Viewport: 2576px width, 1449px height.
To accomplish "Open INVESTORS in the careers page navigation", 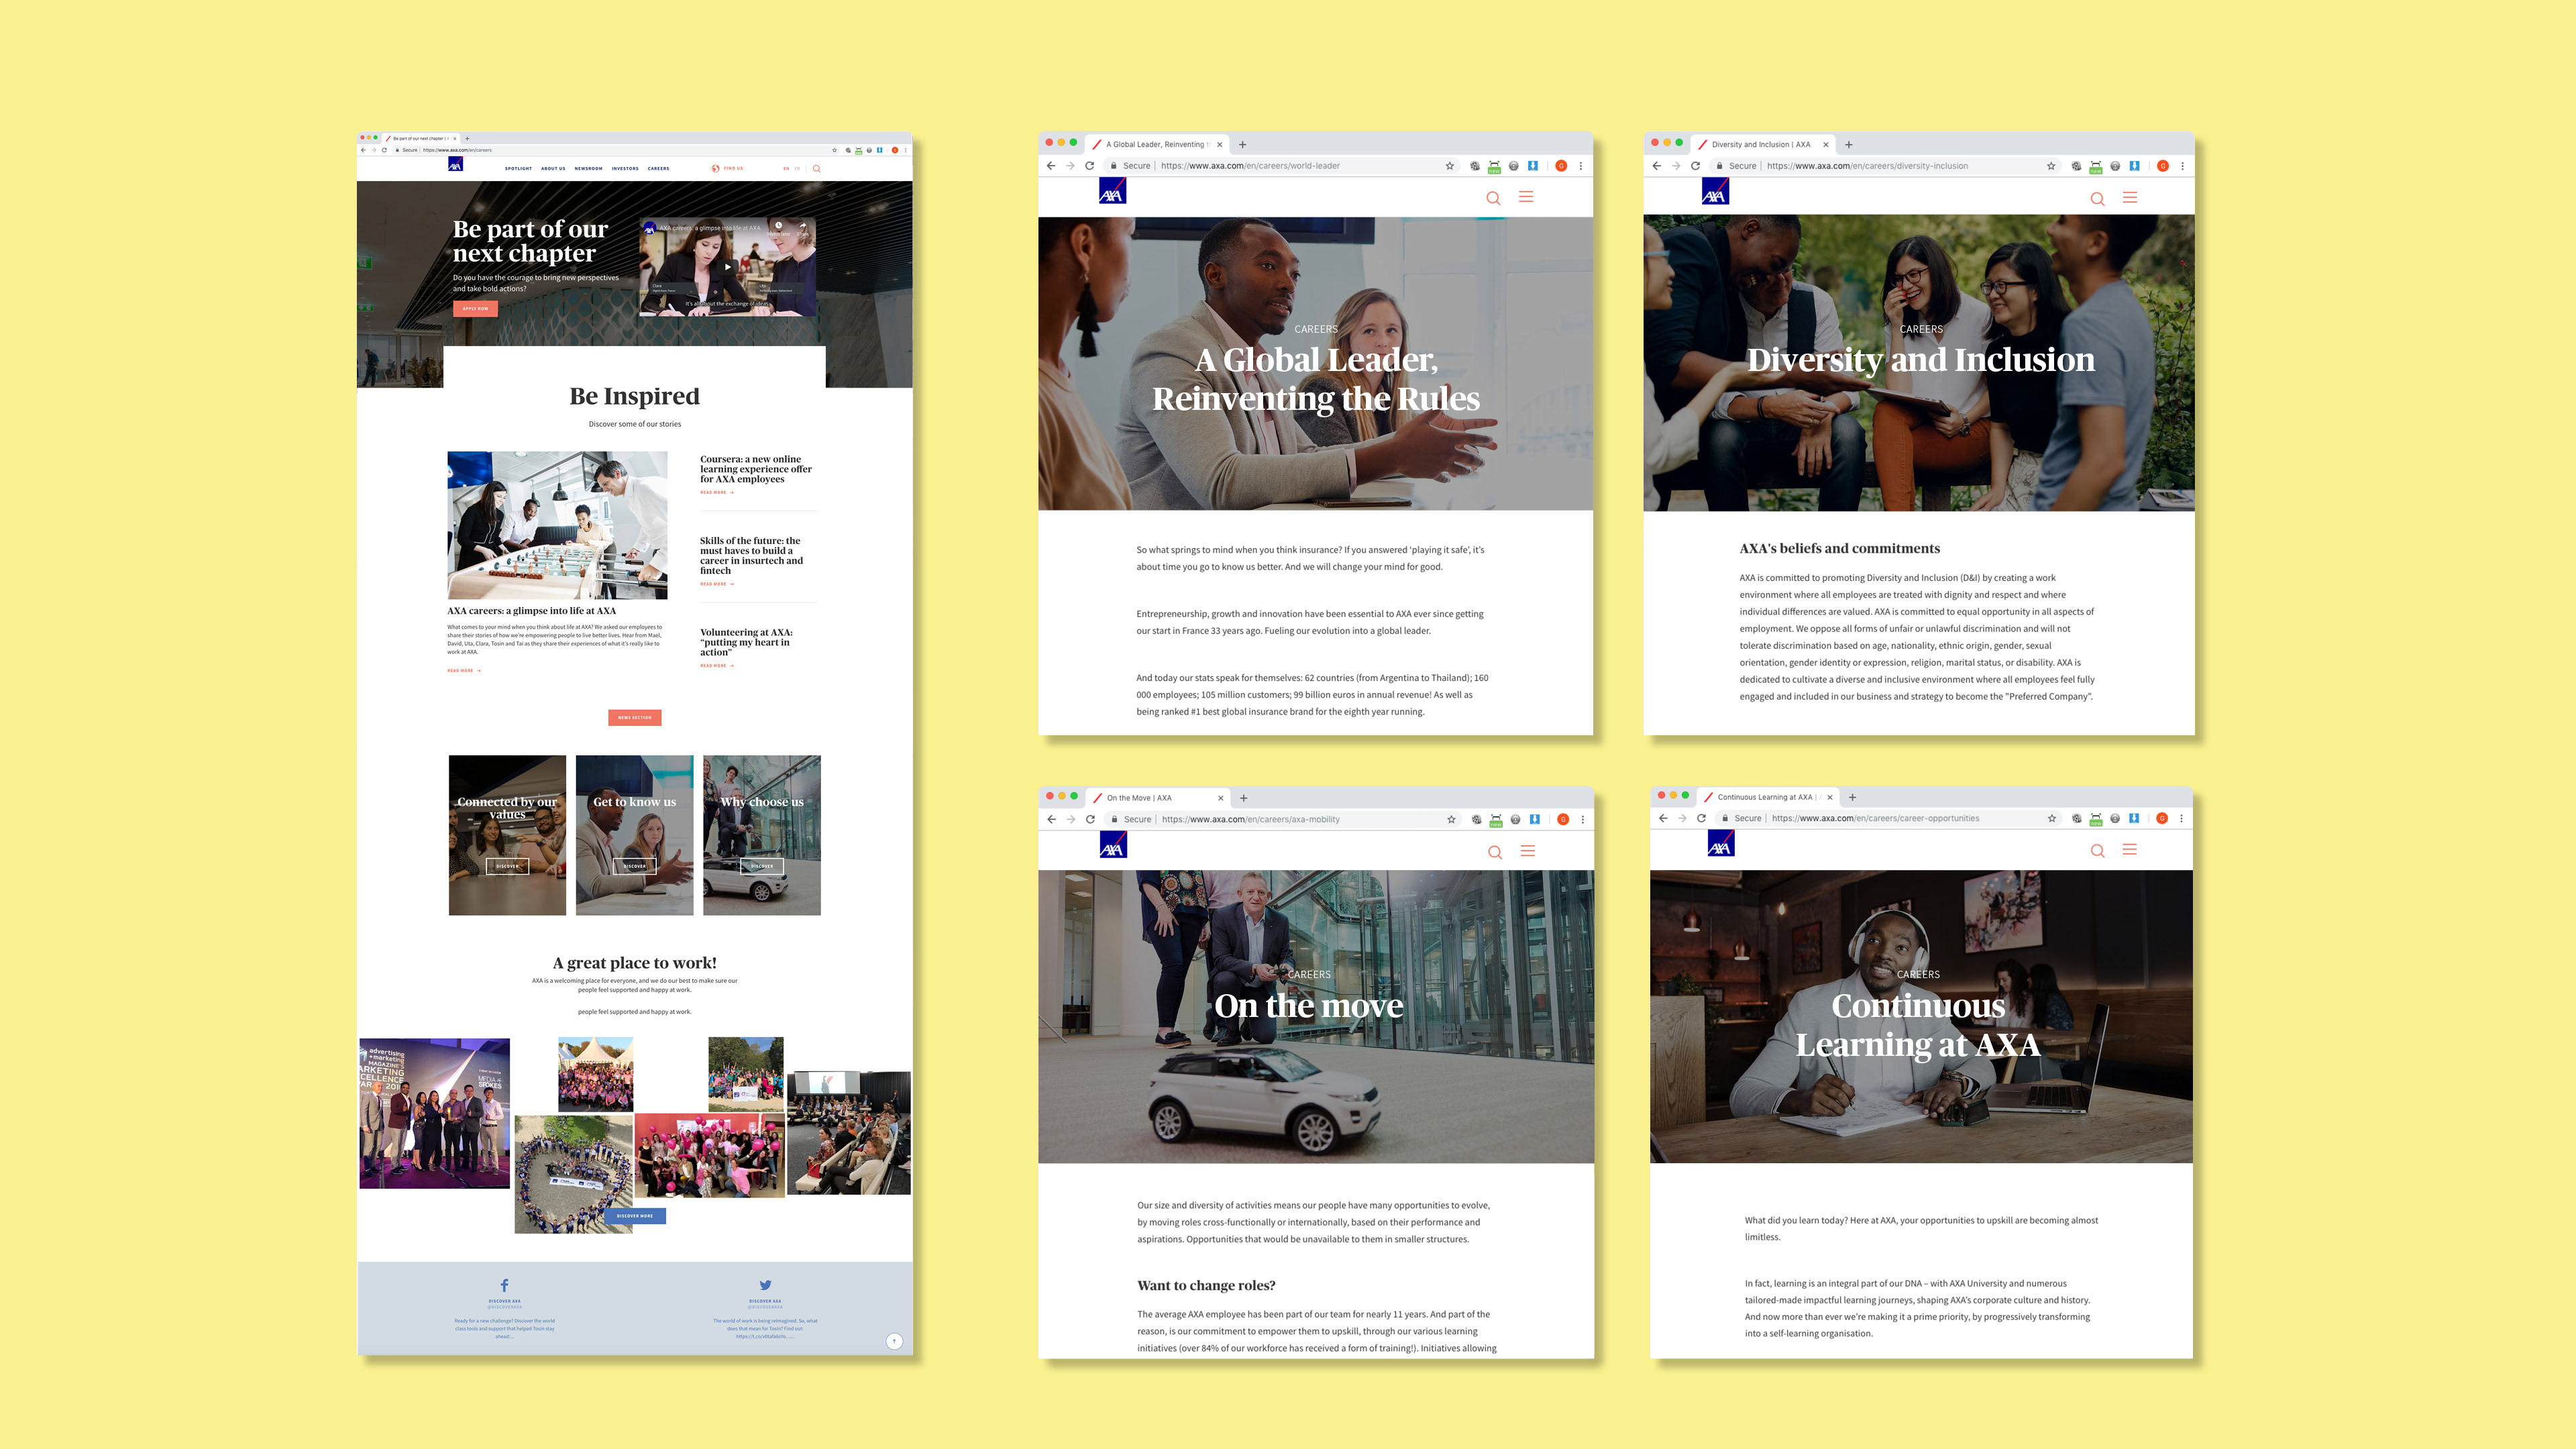I will 625,168.
